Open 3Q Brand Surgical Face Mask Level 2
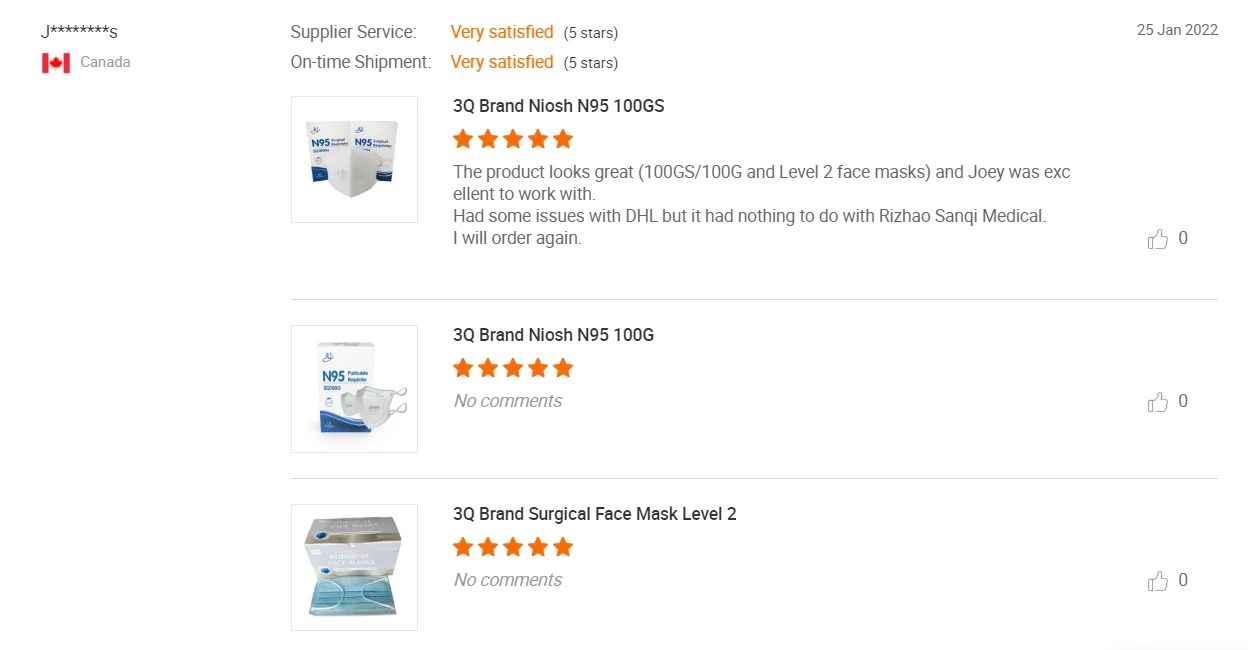 594,514
